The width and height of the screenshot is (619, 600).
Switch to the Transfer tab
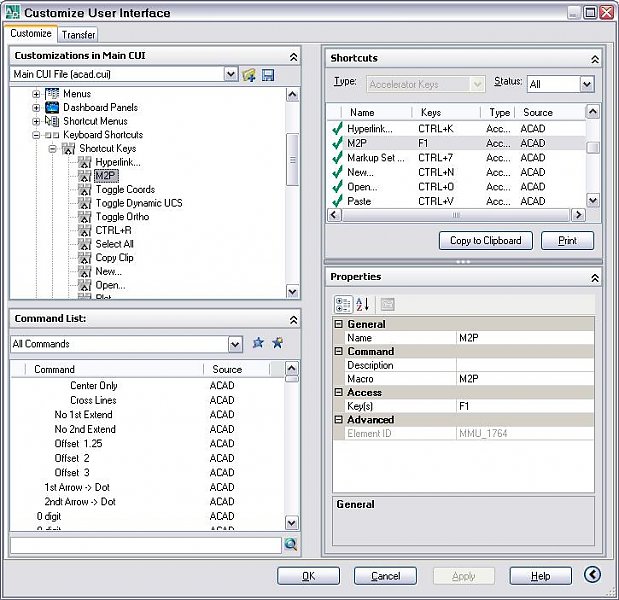pos(78,35)
